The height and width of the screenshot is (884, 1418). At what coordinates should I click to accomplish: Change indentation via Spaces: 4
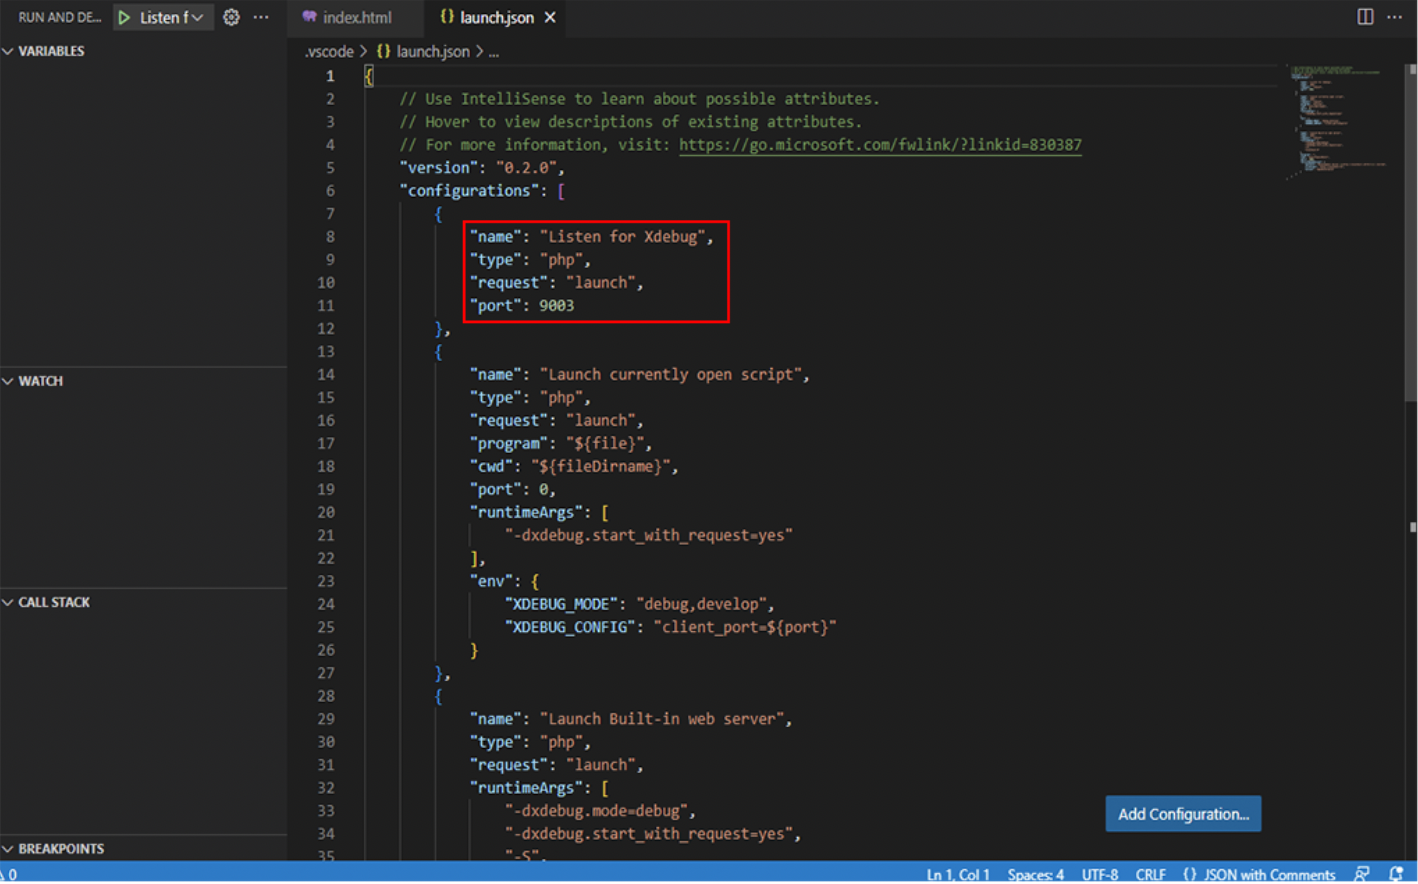pyautogui.click(x=1035, y=874)
